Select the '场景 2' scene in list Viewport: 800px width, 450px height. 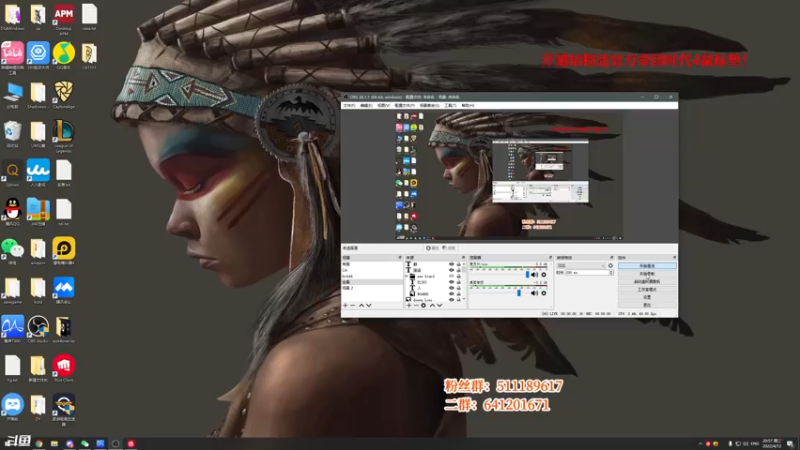[371, 288]
